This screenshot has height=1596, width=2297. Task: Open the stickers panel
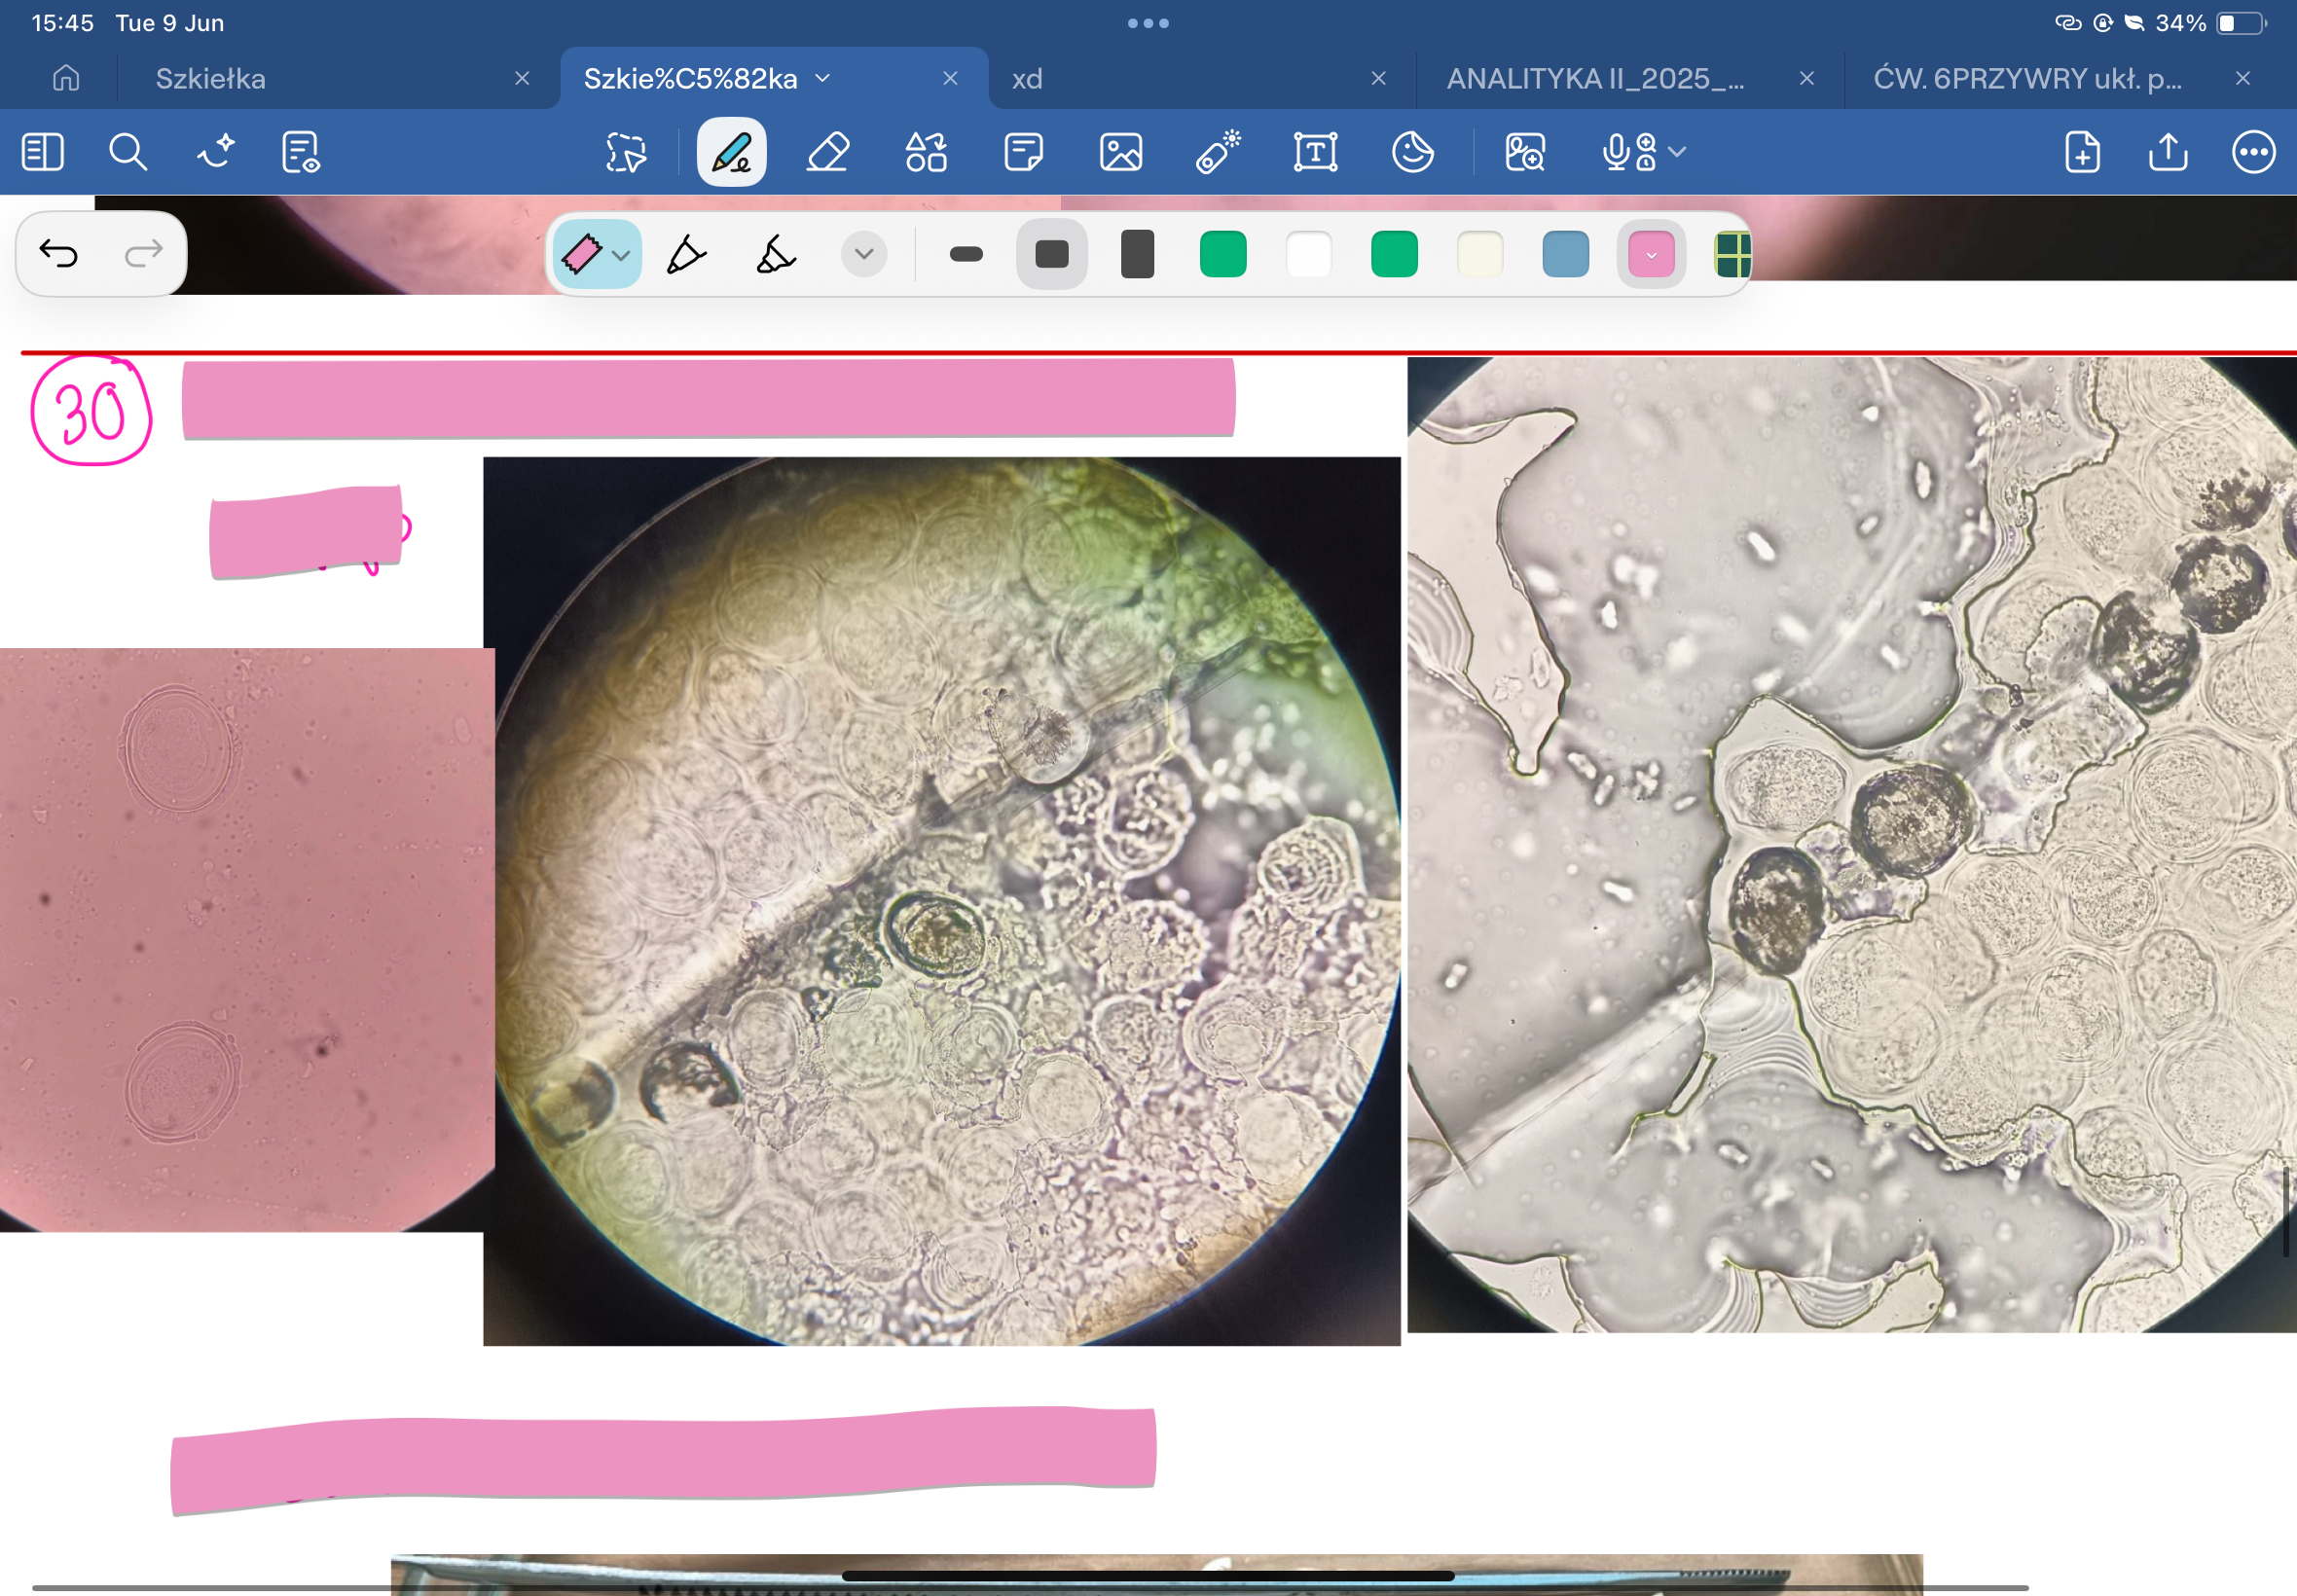[1413, 152]
